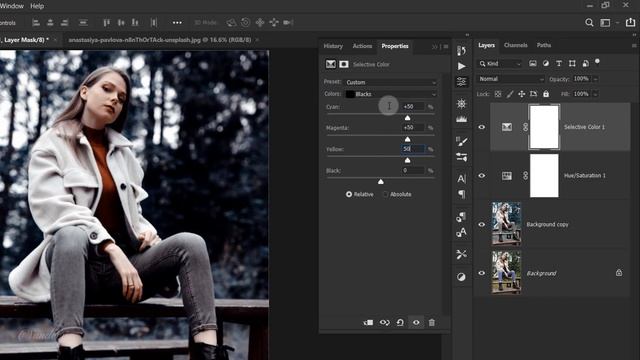Expand the hidden panel tabs chevron
640x360 pixels.
[x=434, y=47]
